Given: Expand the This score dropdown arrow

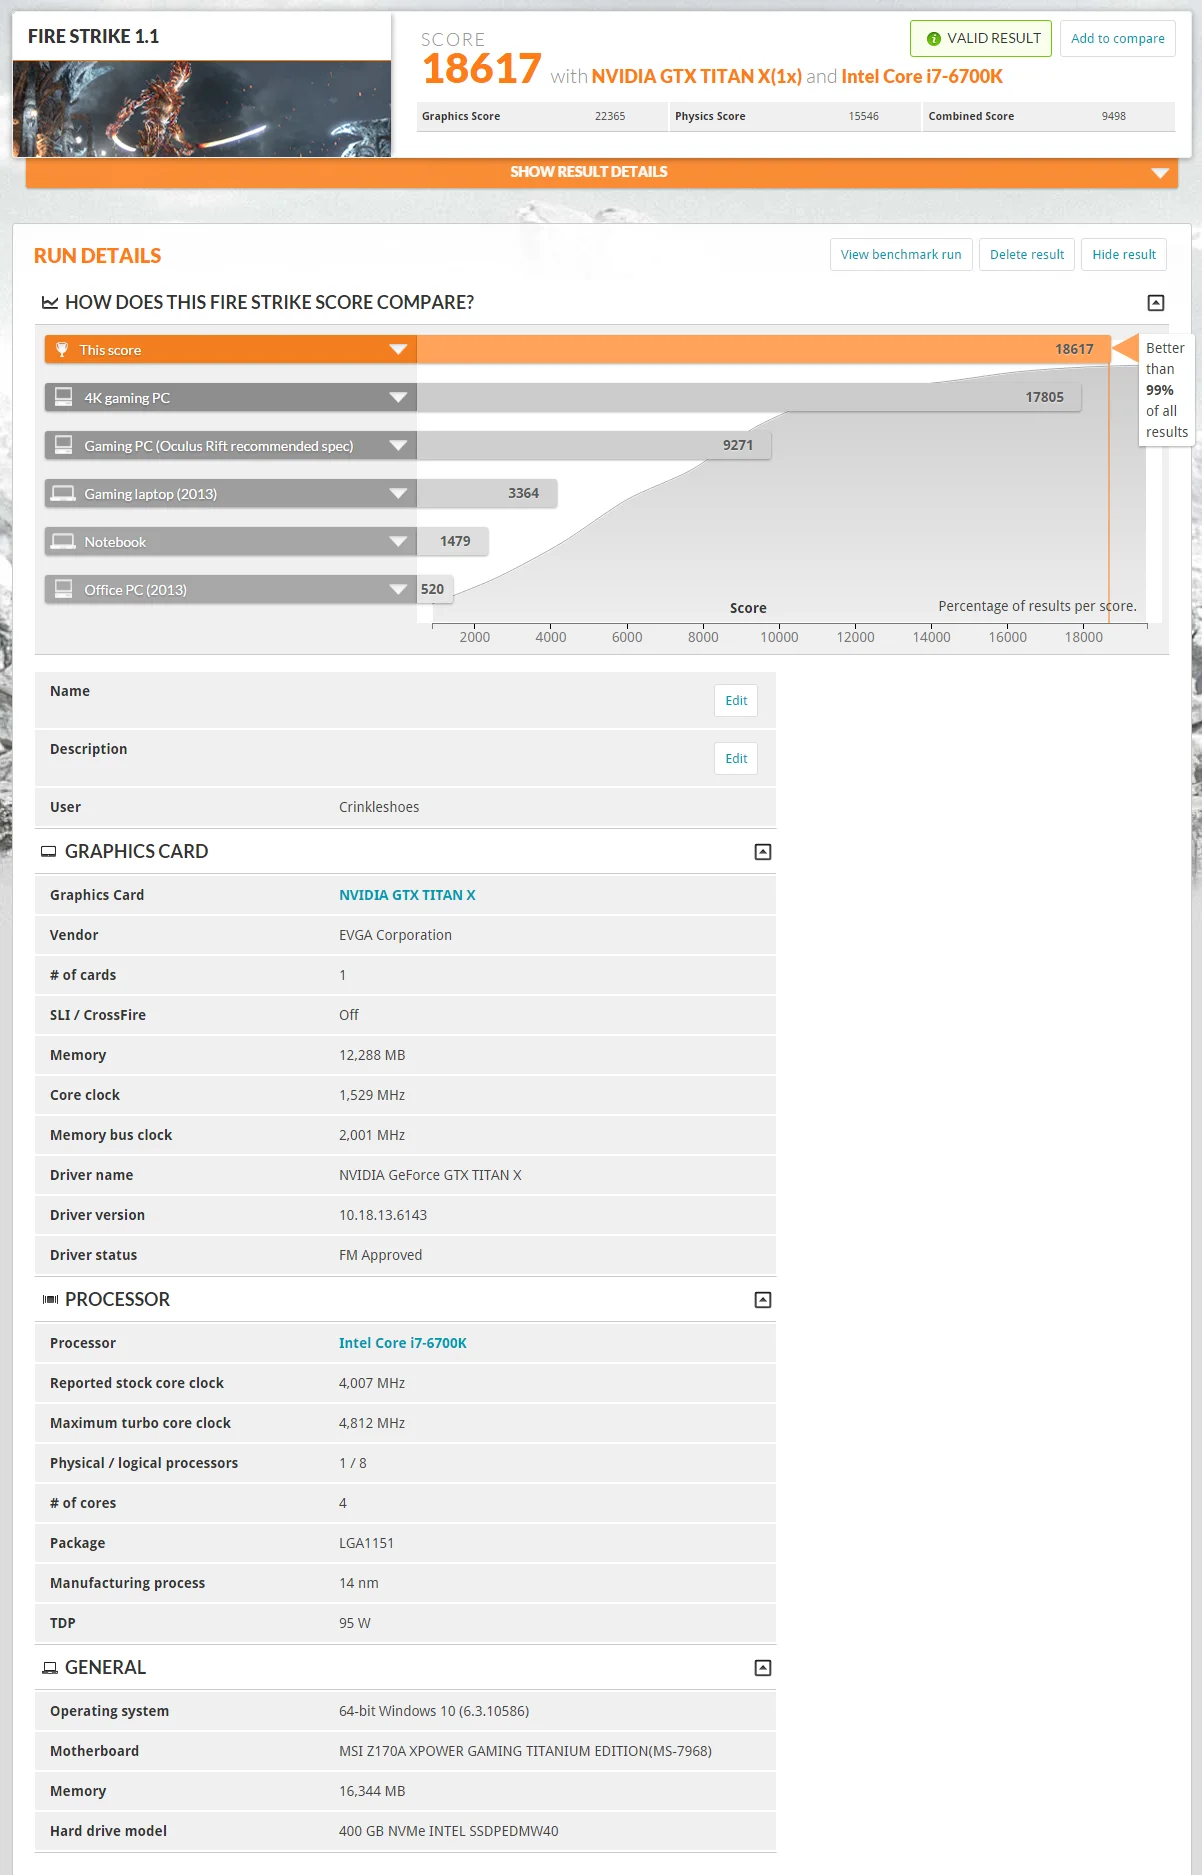Looking at the screenshot, I should (x=398, y=350).
